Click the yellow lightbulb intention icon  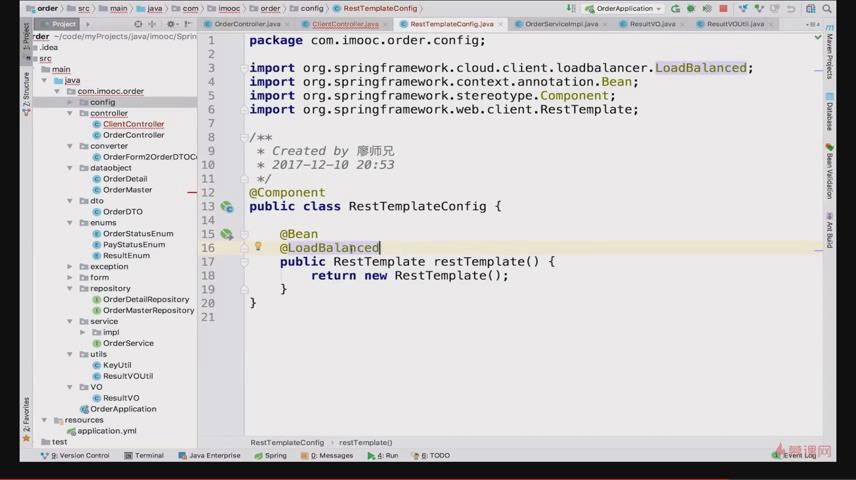[x=258, y=247]
